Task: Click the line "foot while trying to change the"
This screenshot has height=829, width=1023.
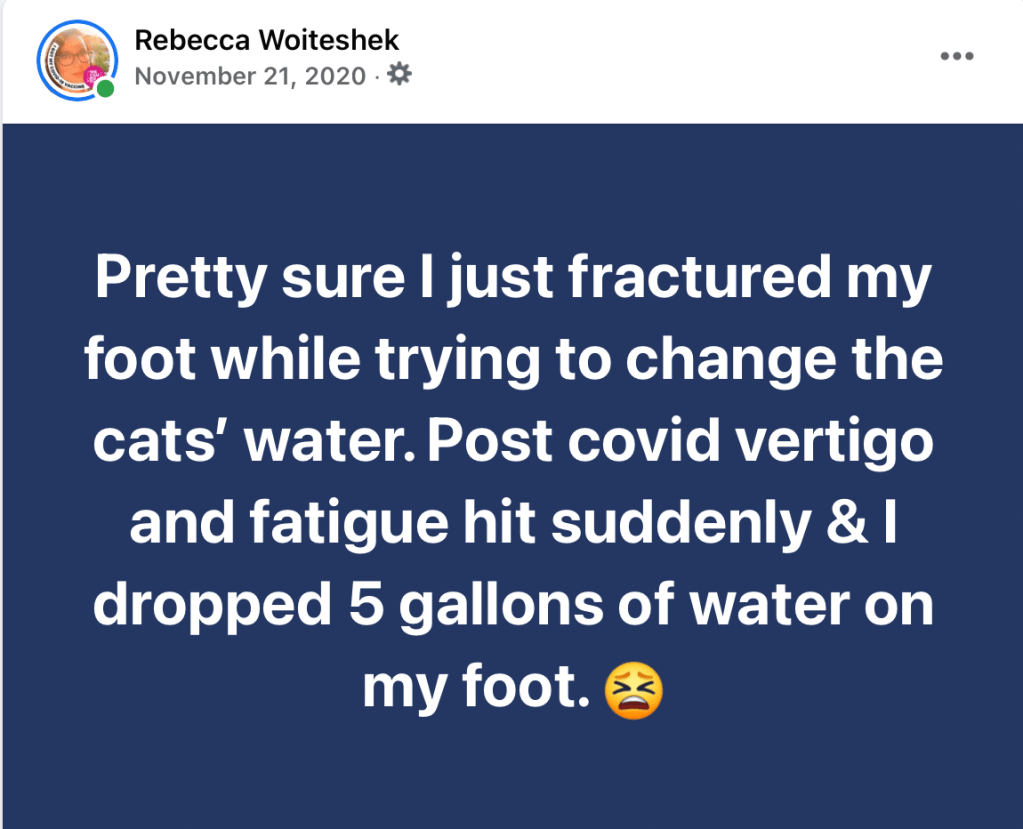Action: 513,360
